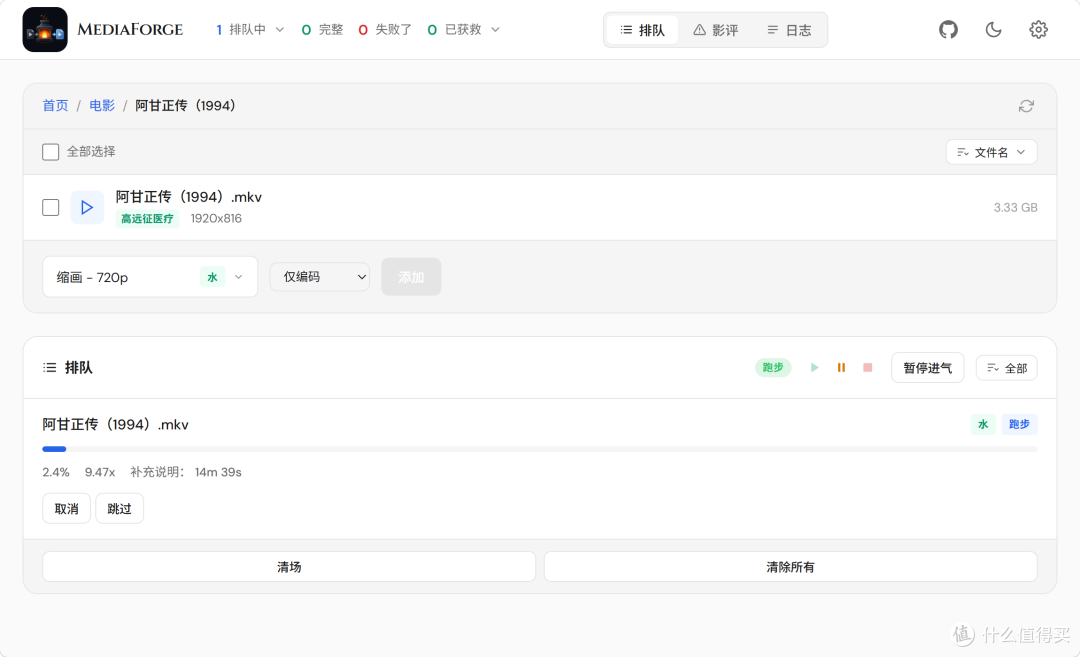This screenshot has height=657, width=1080.
Task: Click the 高远征医疗 tag under the file name
Action: pyautogui.click(x=147, y=218)
